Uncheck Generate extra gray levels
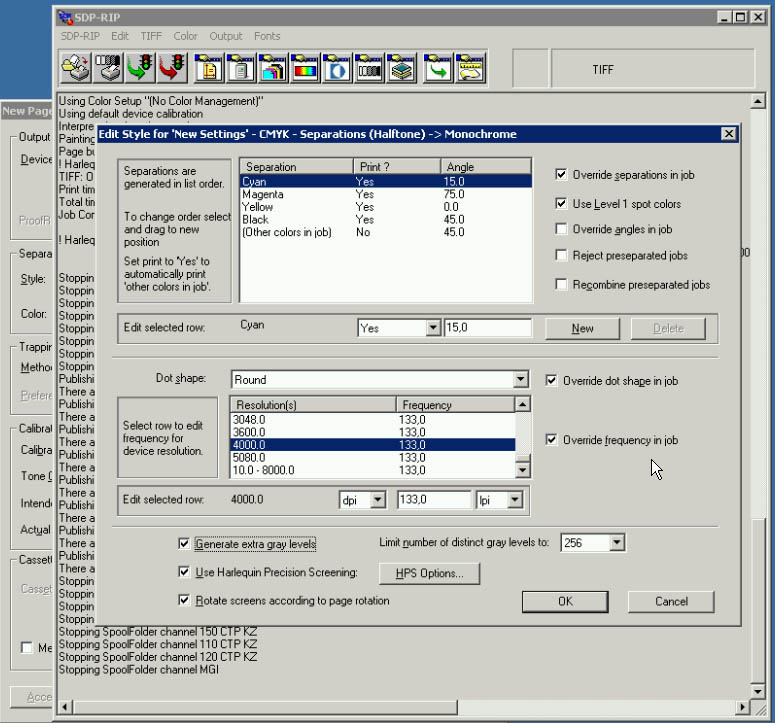The width and height of the screenshot is (775, 723). 183,544
